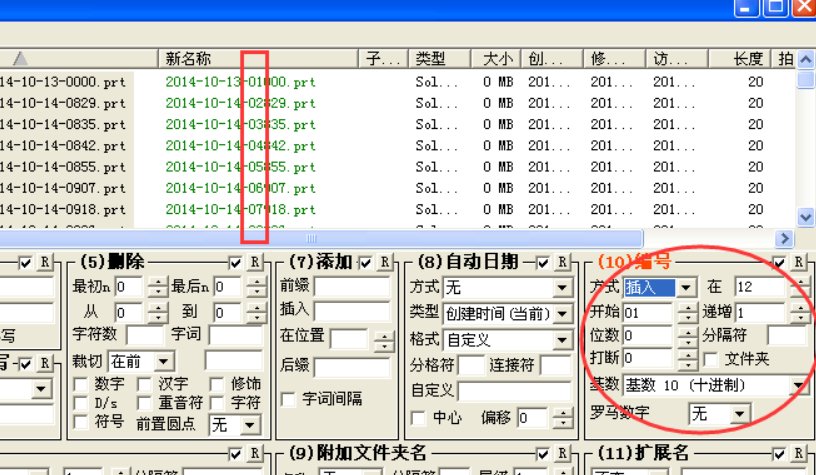Open the 格式 dropdown showing 自定义
This screenshot has height=475, width=816.
click(562, 340)
